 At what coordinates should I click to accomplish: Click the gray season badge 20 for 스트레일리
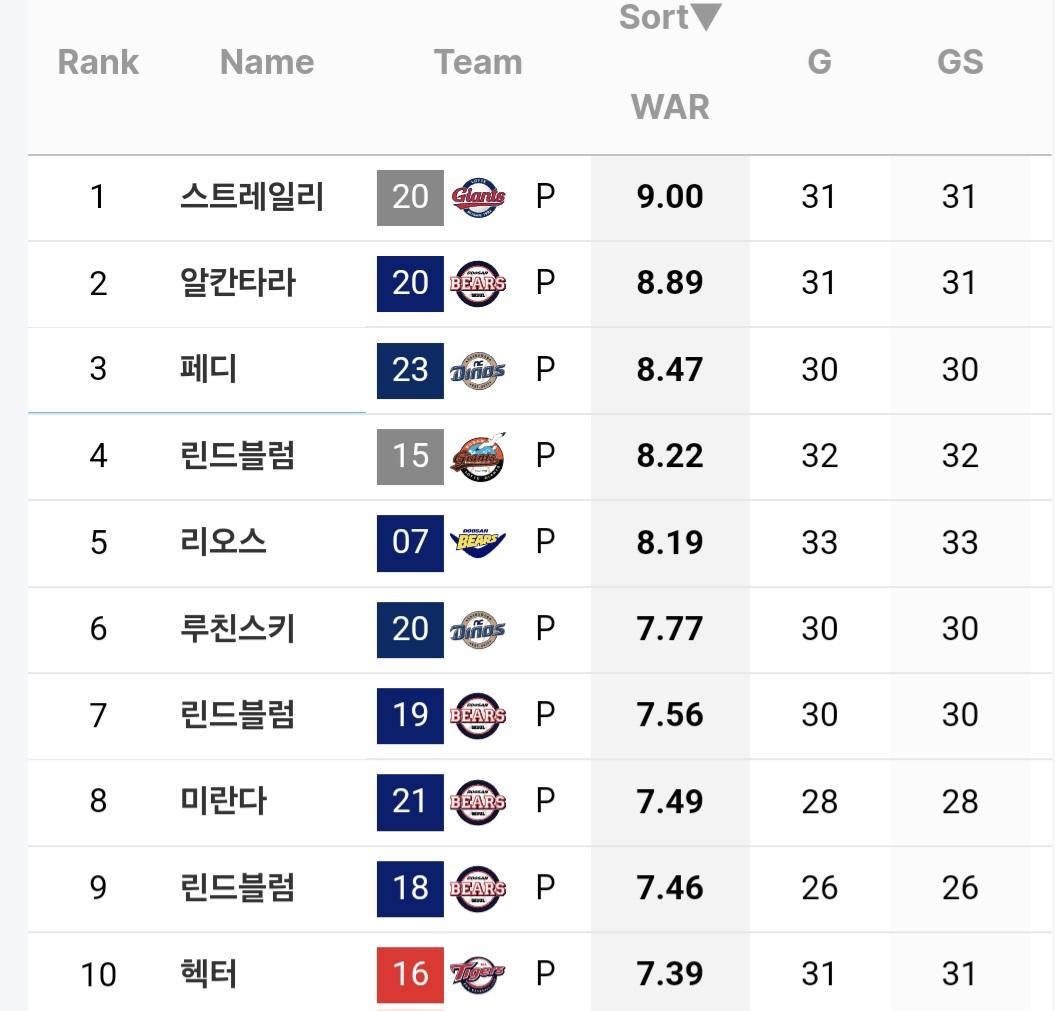pos(410,197)
